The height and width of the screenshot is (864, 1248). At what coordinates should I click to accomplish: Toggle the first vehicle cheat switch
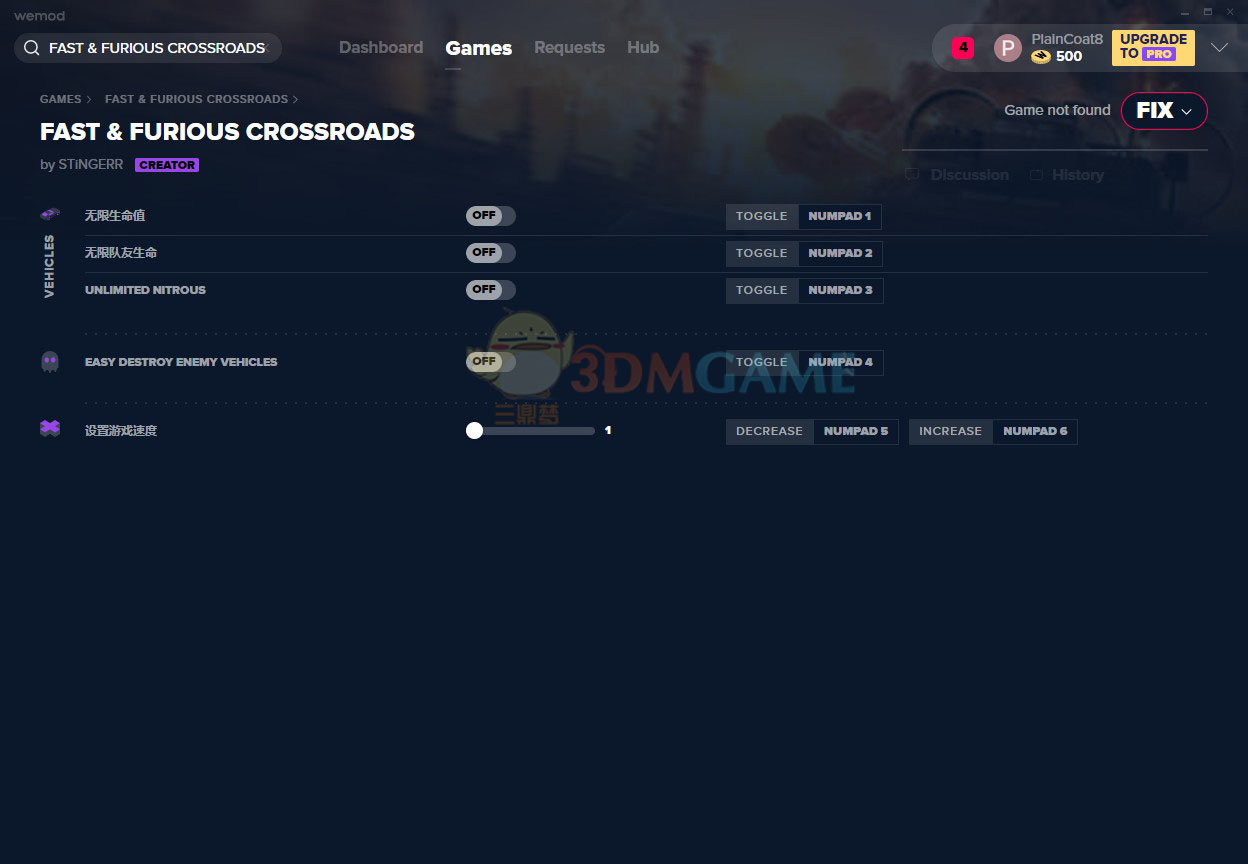490,216
